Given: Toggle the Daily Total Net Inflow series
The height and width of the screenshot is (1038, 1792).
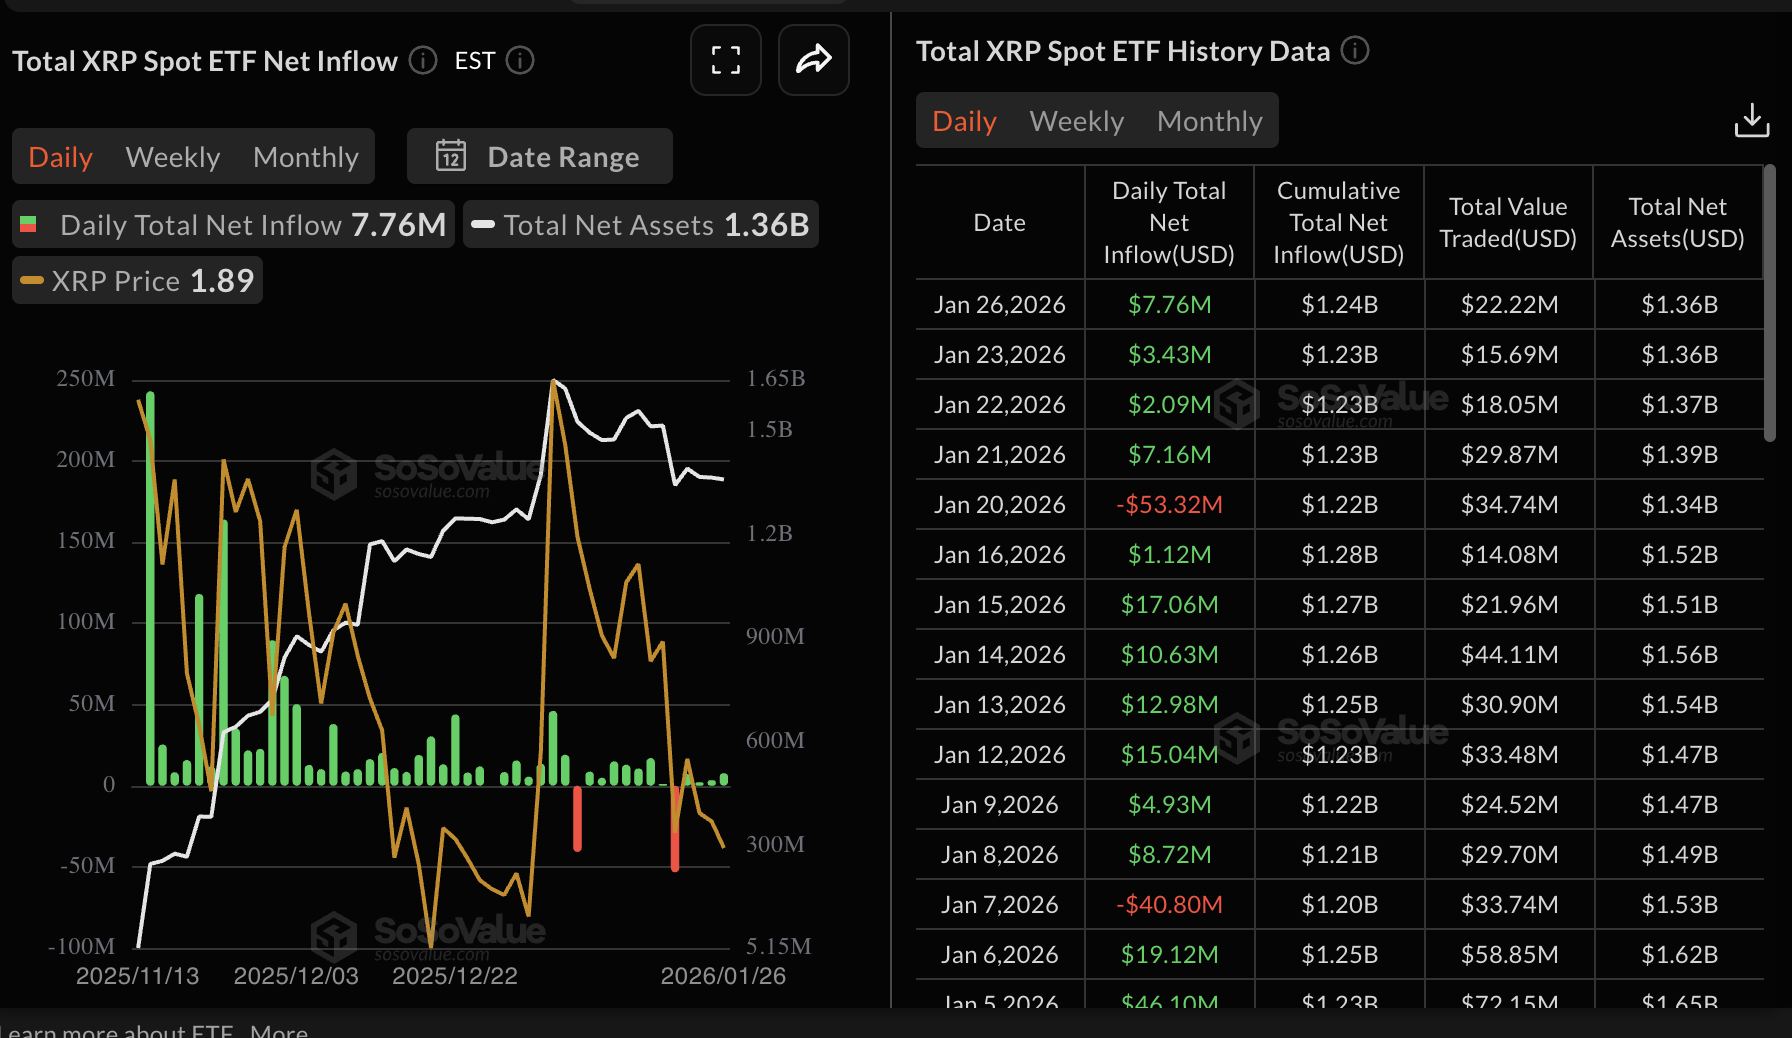Looking at the screenshot, I should (232, 224).
